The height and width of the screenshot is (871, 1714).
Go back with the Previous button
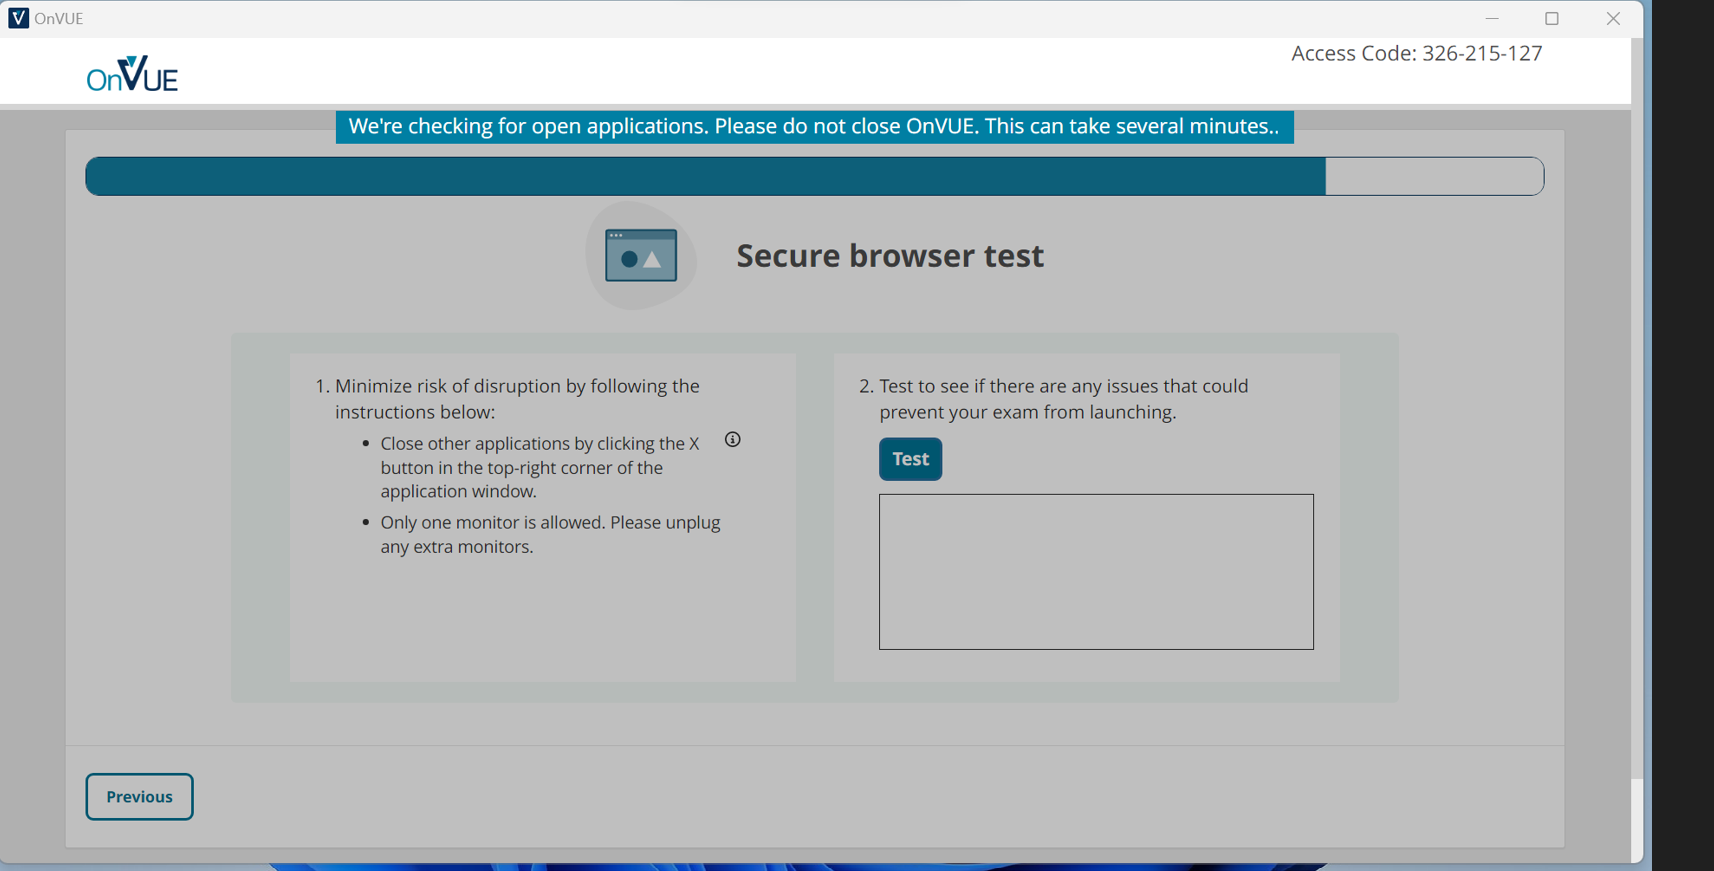pos(139,797)
